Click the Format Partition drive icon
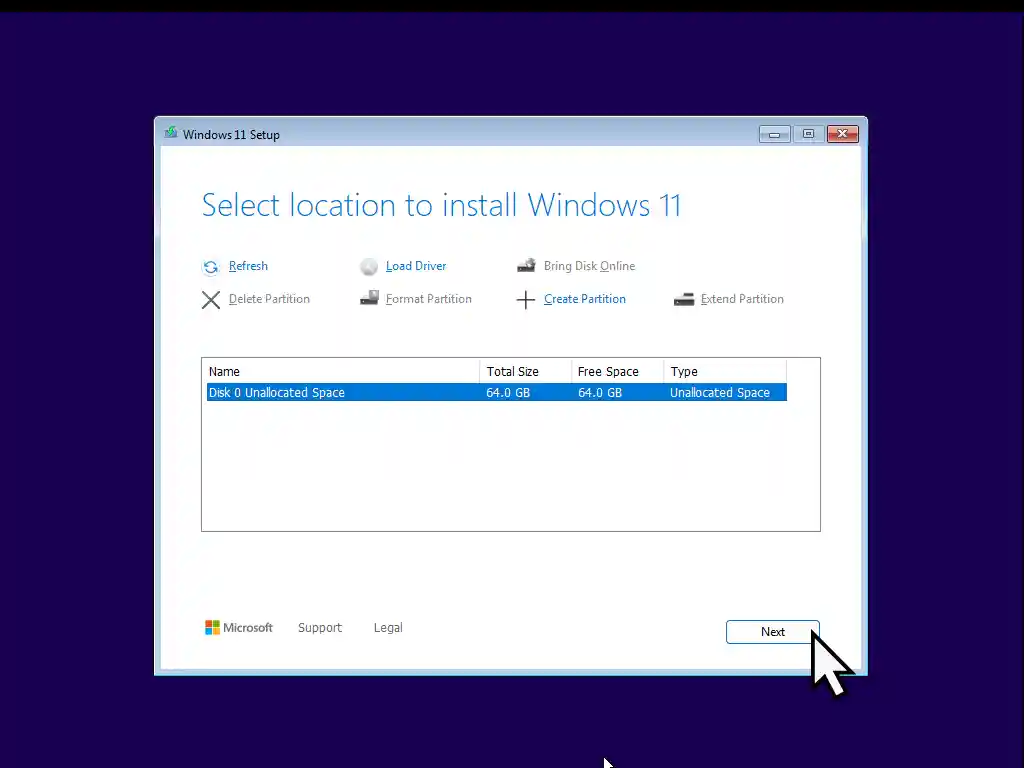This screenshot has width=1024, height=768. [369, 299]
